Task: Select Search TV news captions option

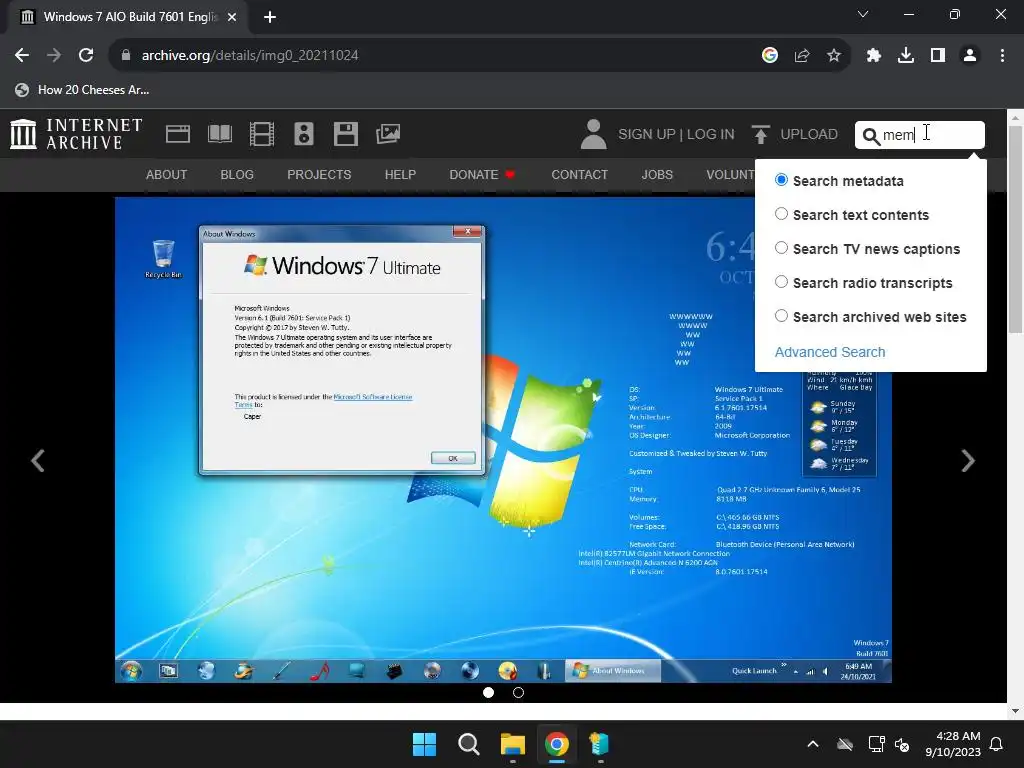Action: 781,248
